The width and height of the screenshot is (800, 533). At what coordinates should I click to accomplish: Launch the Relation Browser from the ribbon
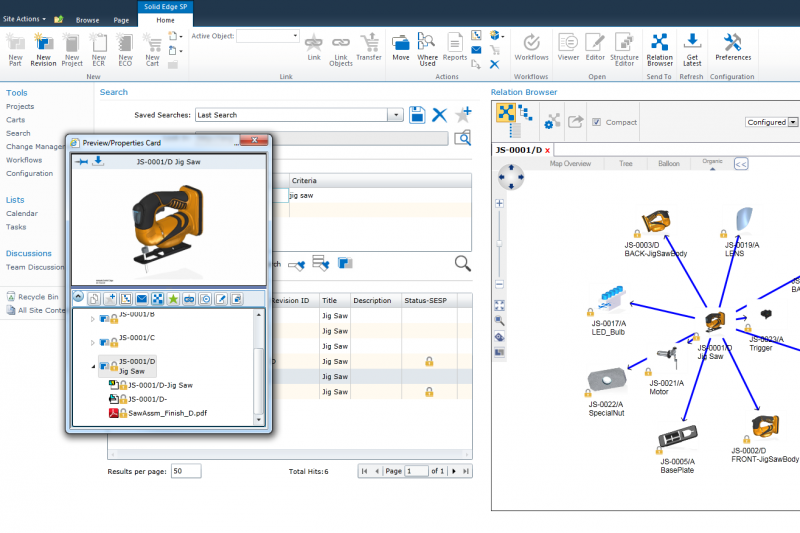tap(660, 49)
